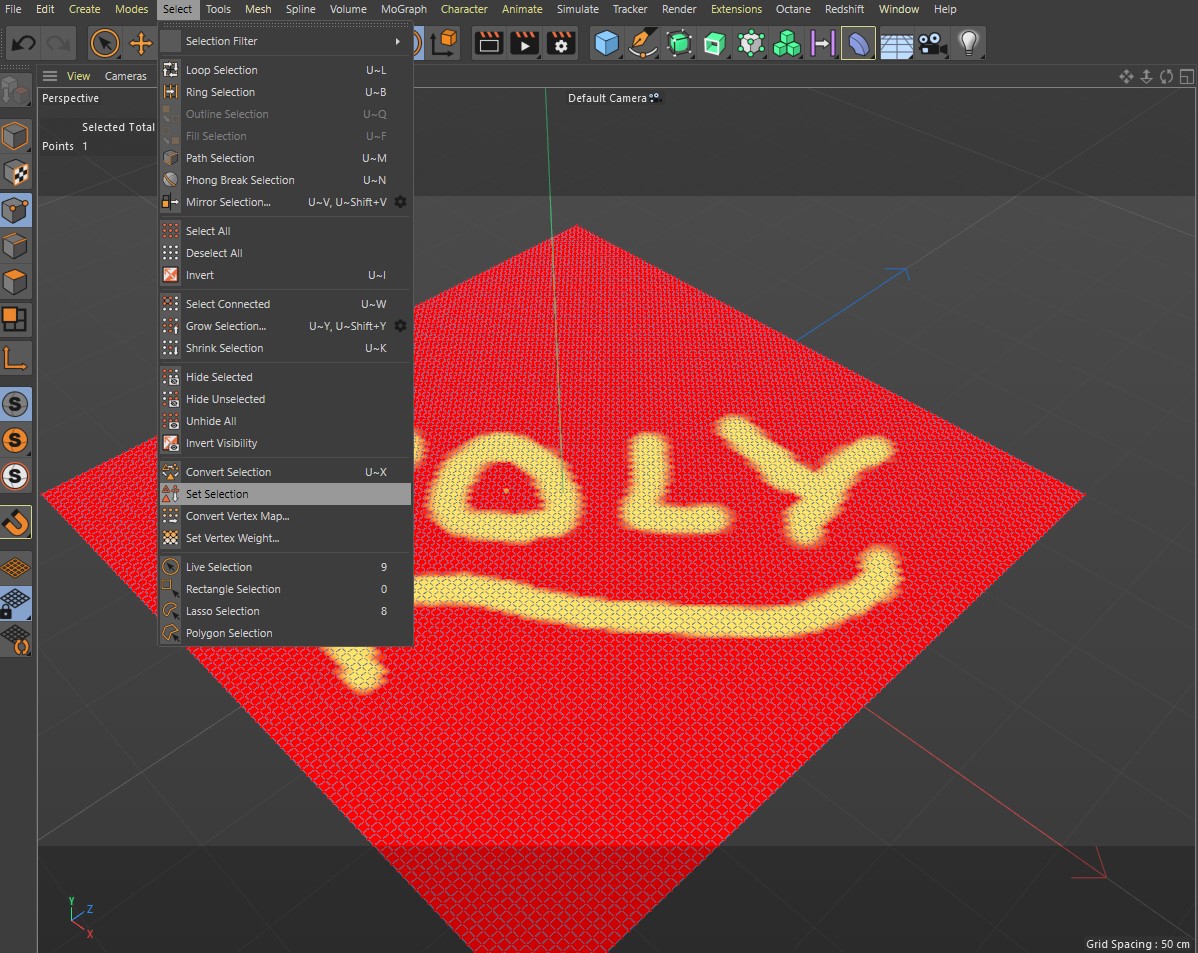The image size is (1198, 953).
Task: Choose Lasso Selection menu entry
Action: (285, 611)
